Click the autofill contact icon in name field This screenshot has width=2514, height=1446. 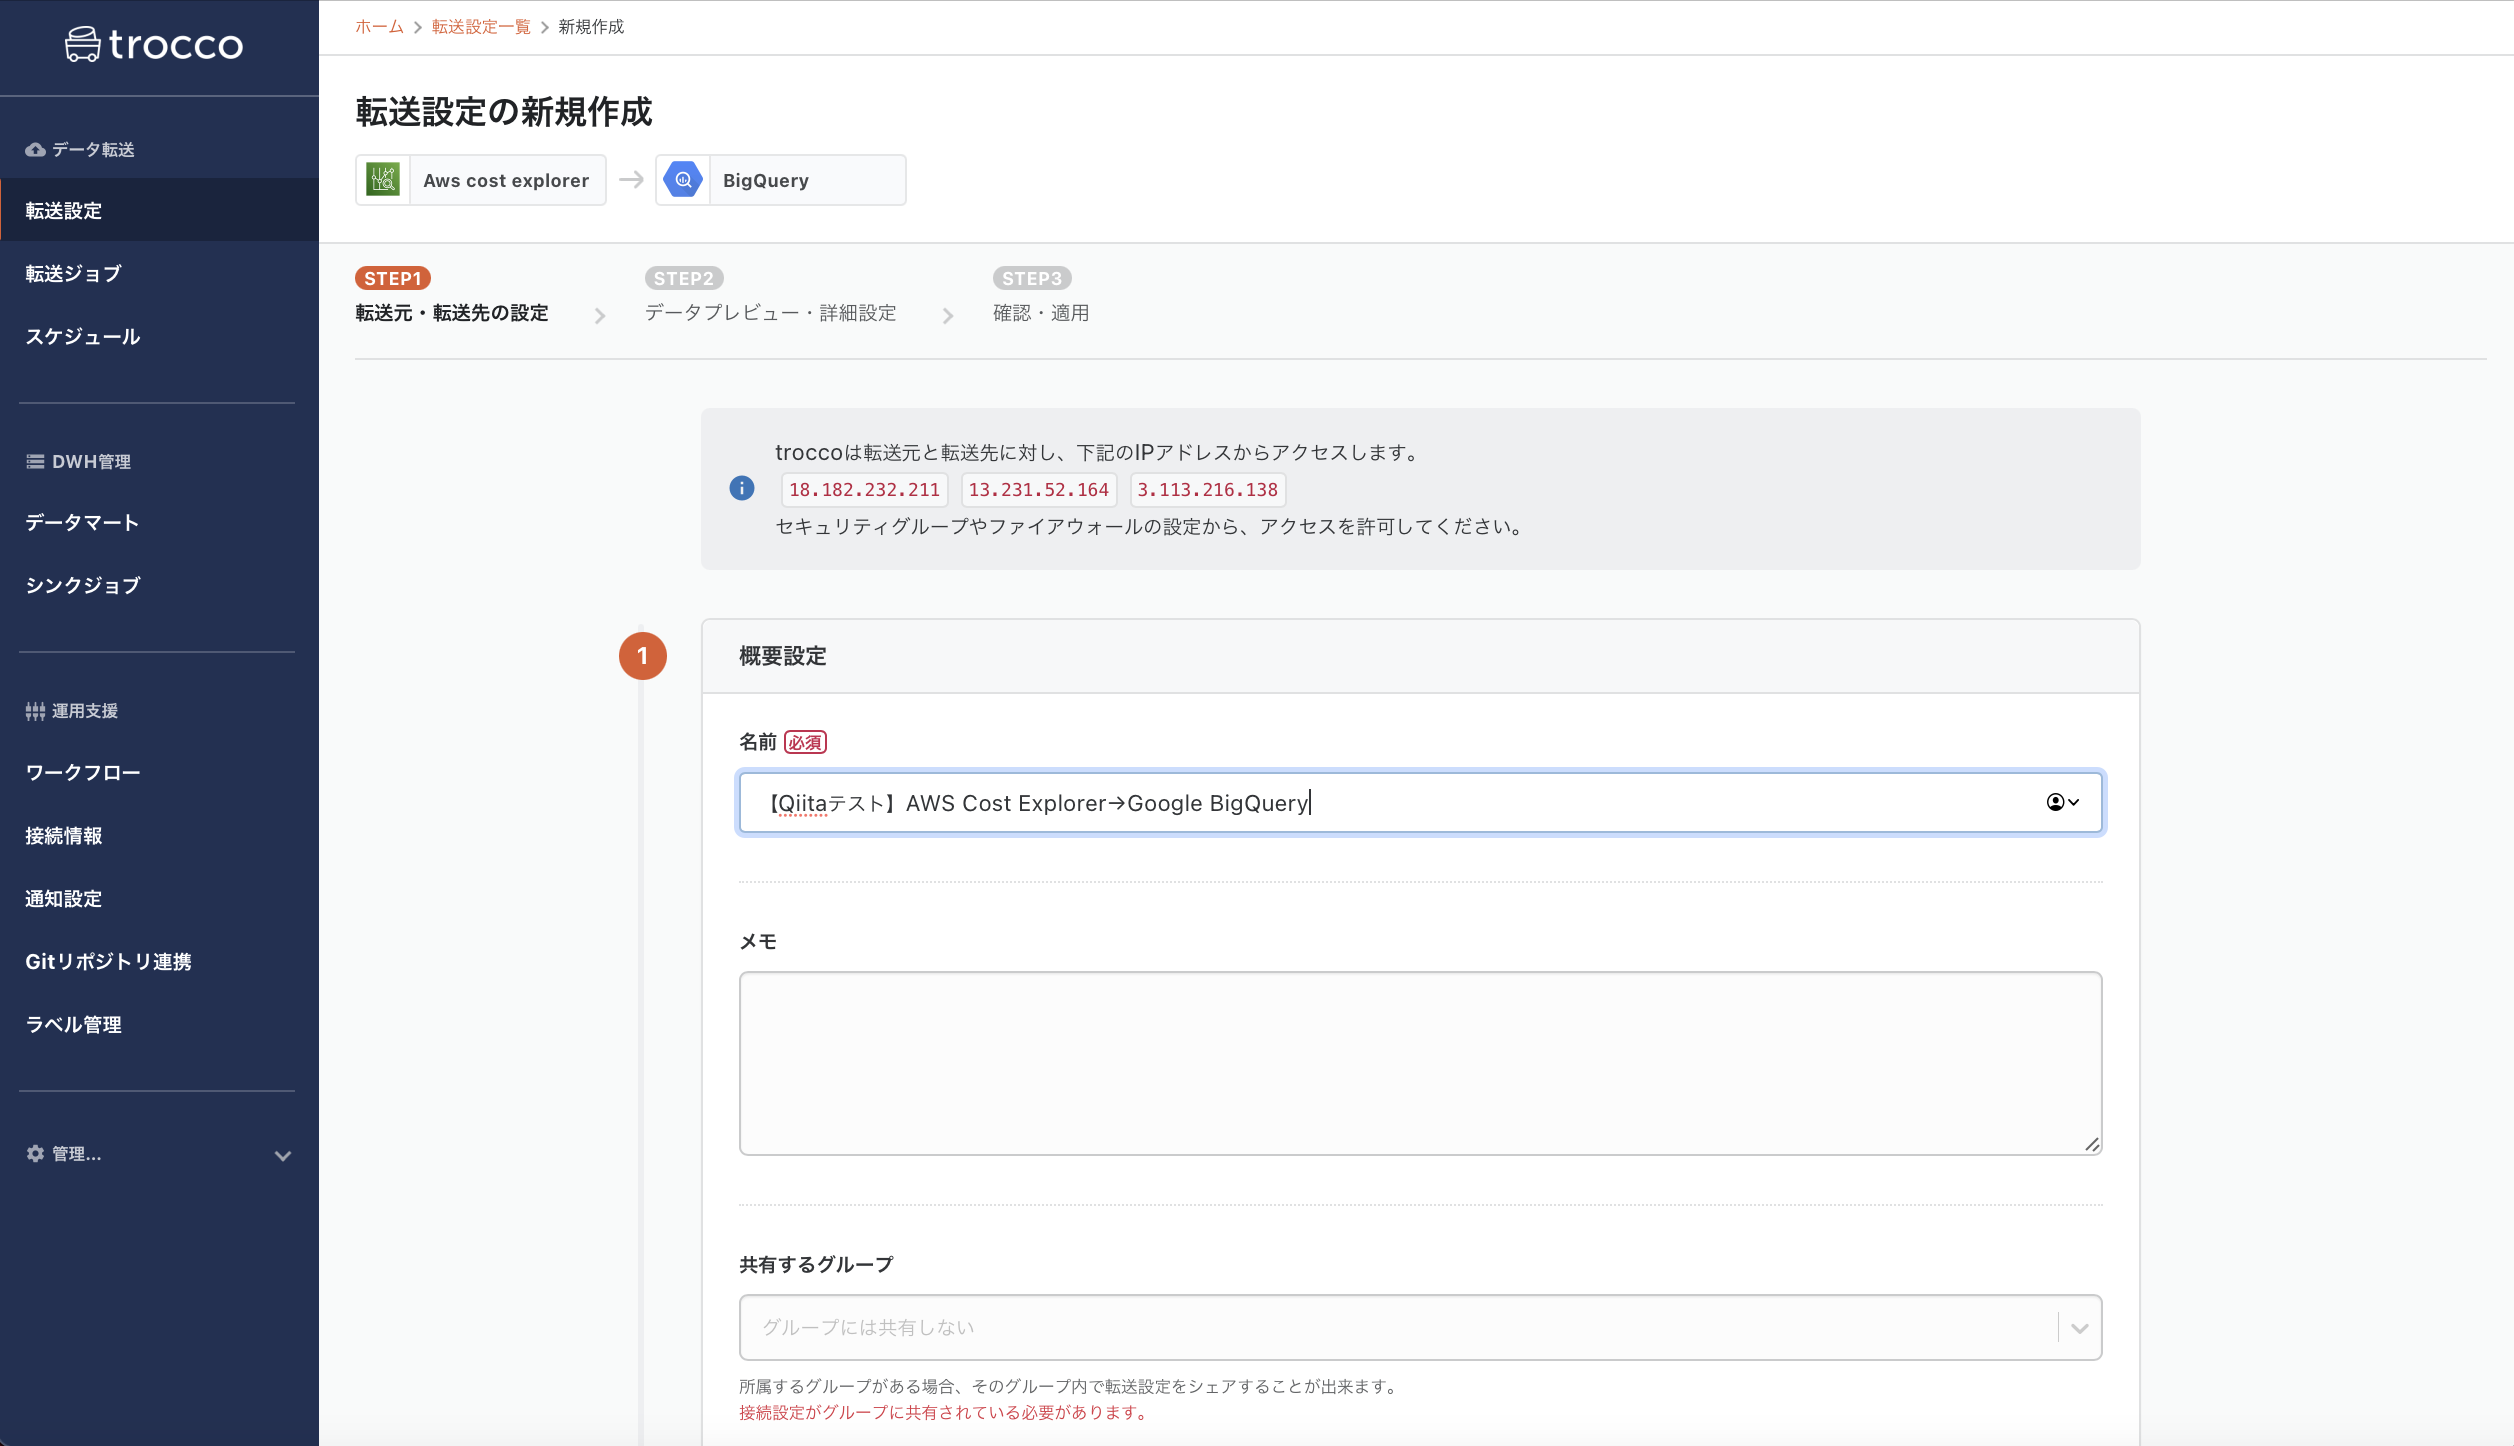[x=2062, y=802]
